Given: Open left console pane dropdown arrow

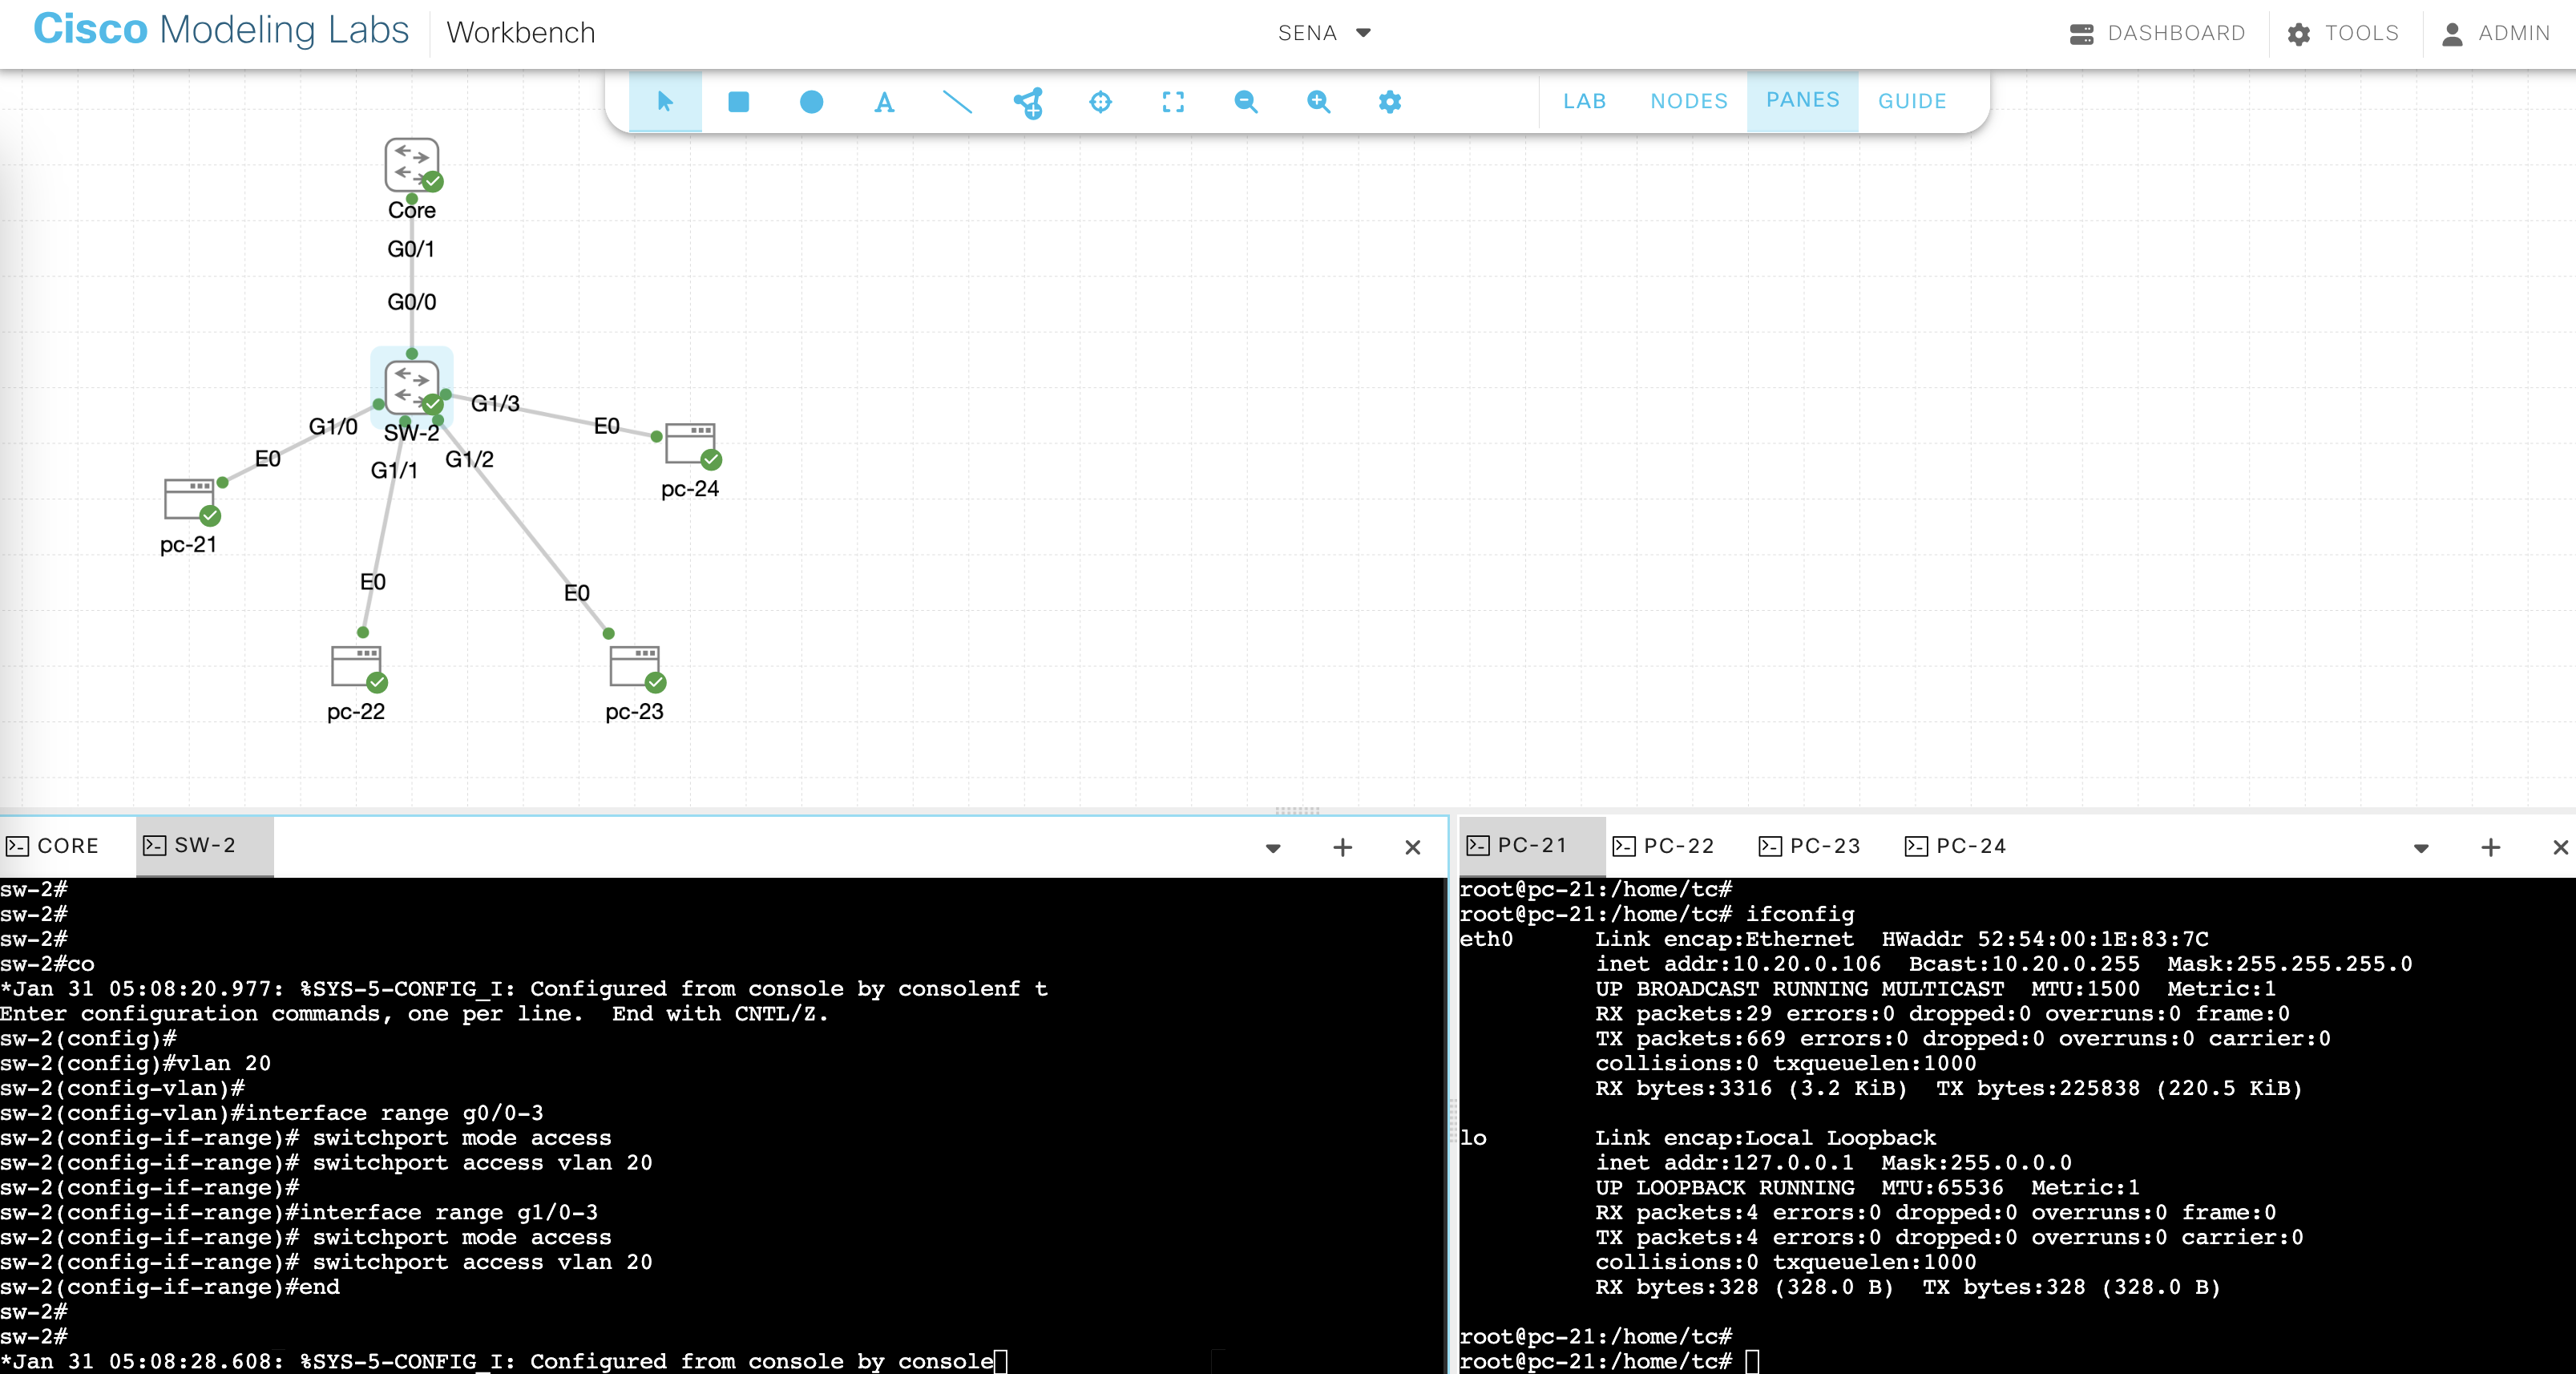Looking at the screenshot, I should point(1272,848).
